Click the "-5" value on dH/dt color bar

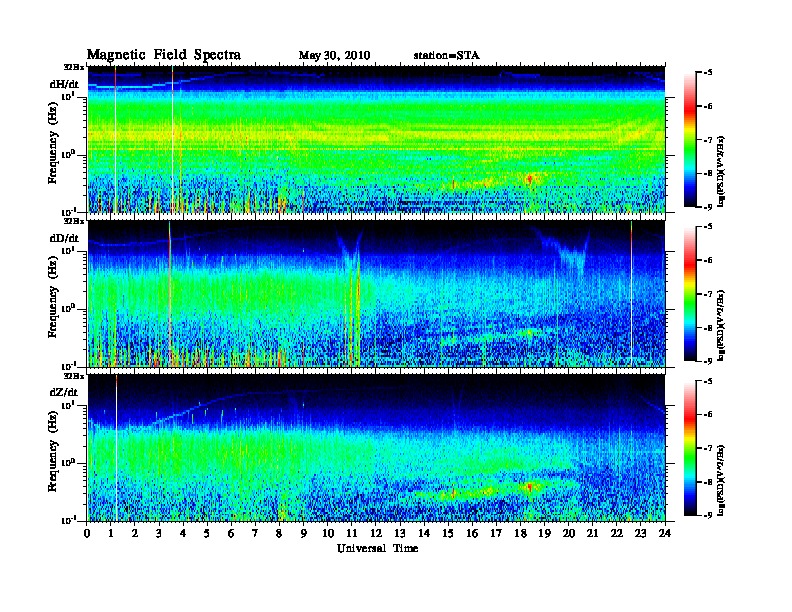[708, 73]
